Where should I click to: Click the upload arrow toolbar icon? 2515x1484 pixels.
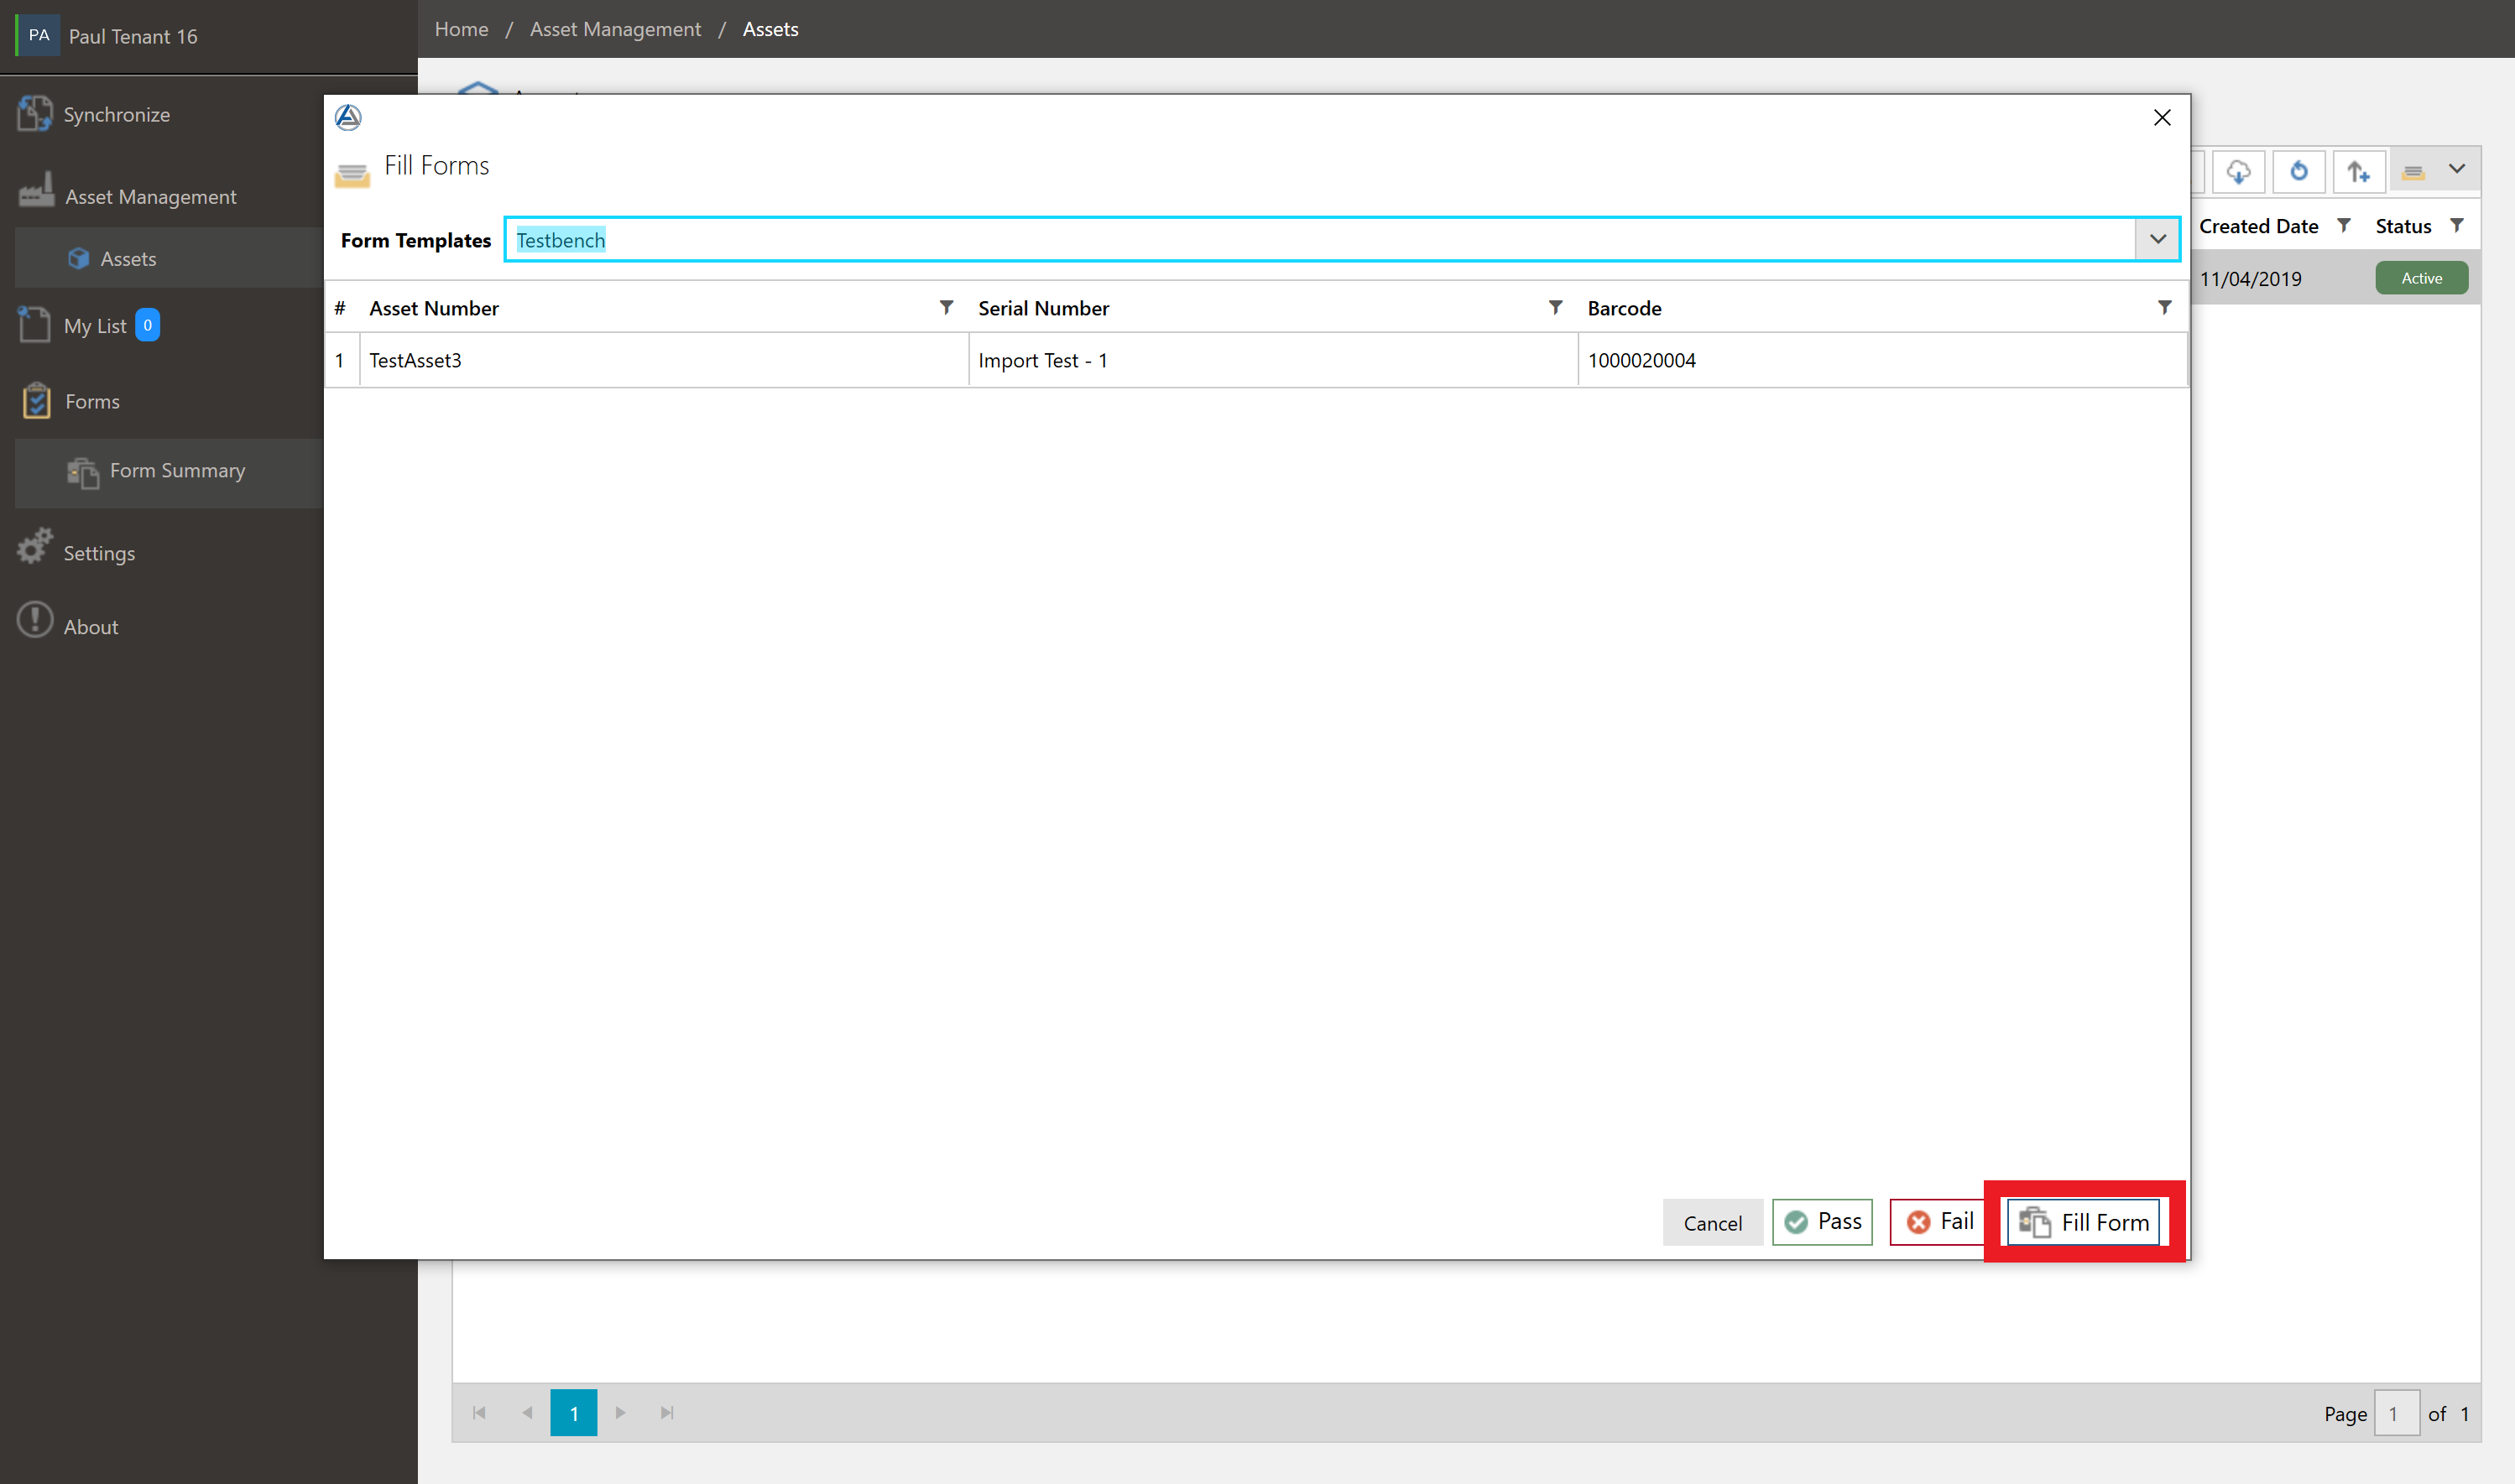[x=2358, y=172]
